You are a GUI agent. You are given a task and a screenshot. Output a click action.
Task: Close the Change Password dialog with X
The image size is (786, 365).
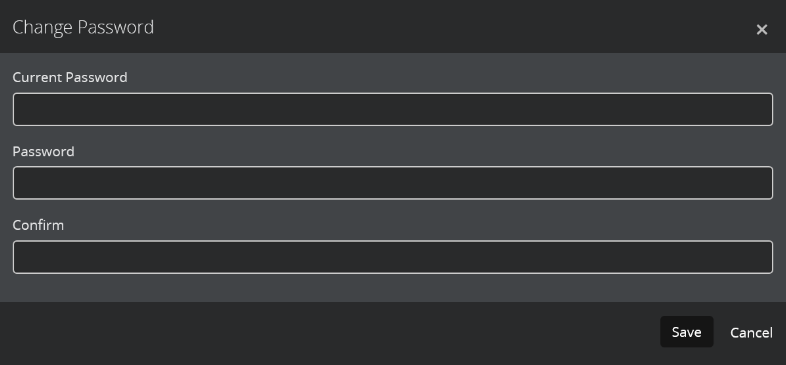(761, 30)
